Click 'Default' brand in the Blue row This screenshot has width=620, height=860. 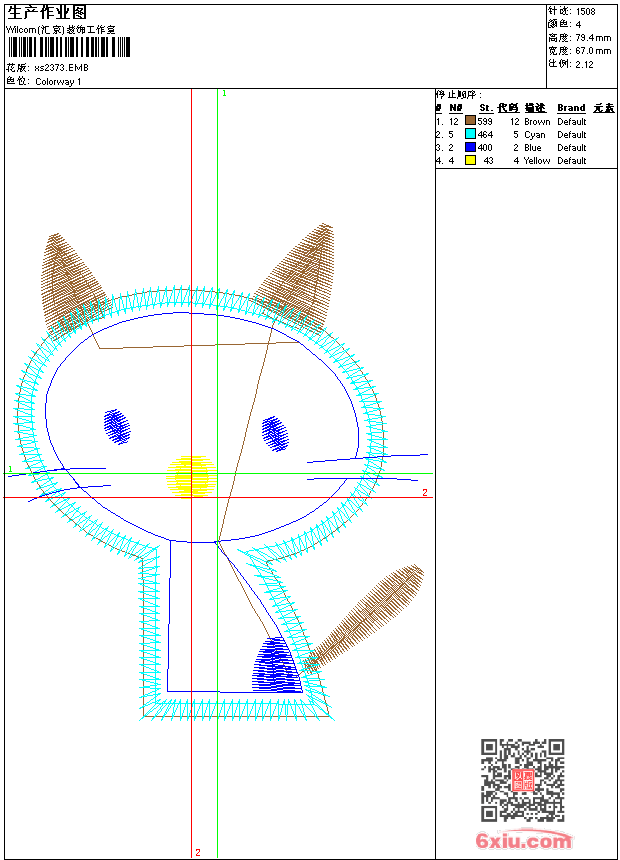point(572,148)
